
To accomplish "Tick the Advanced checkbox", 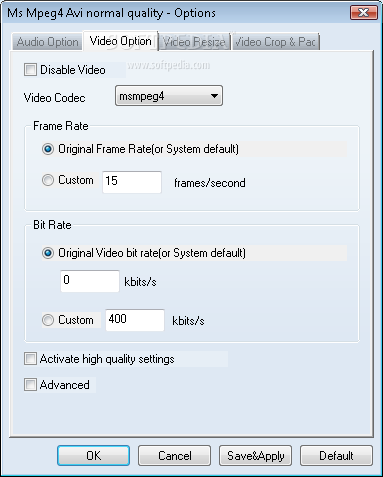I will [30, 385].
